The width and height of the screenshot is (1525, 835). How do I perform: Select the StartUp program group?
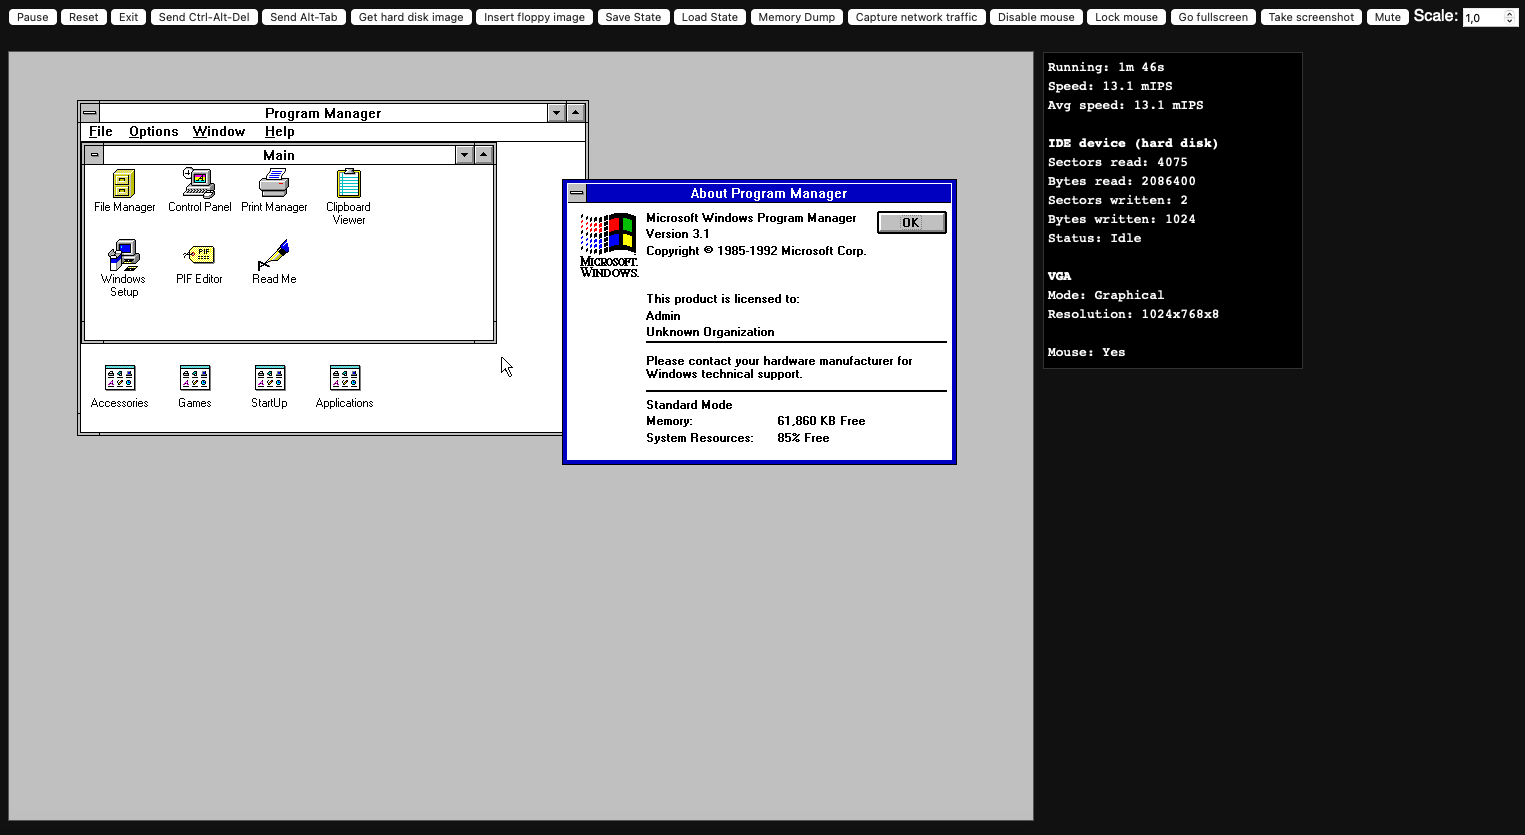point(270,379)
